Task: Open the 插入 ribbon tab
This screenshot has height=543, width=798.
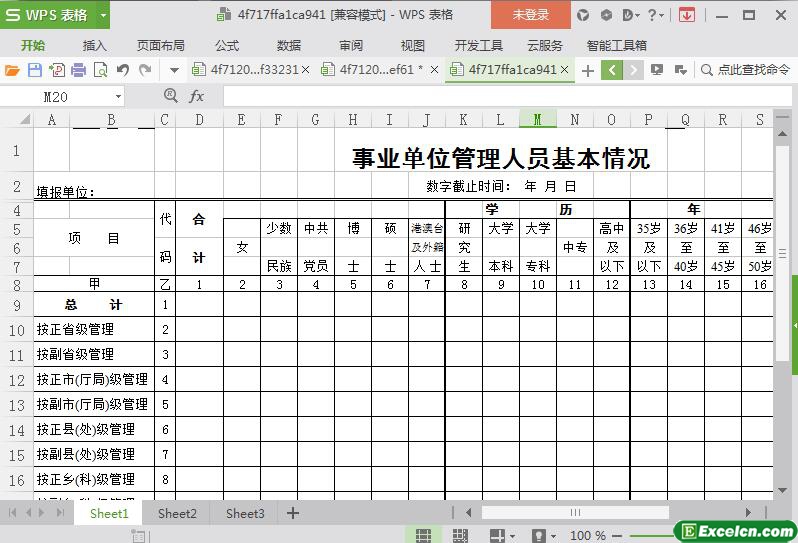Action: tap(95, 46)
